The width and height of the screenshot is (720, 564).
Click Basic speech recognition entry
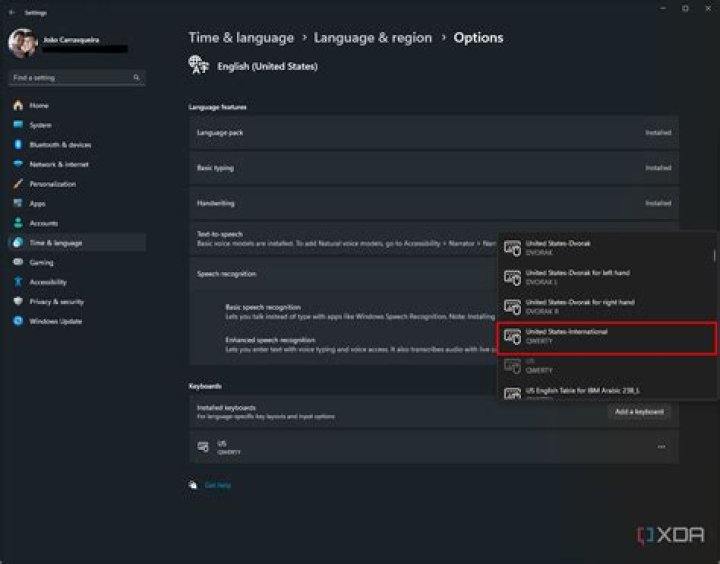[360, 311]
